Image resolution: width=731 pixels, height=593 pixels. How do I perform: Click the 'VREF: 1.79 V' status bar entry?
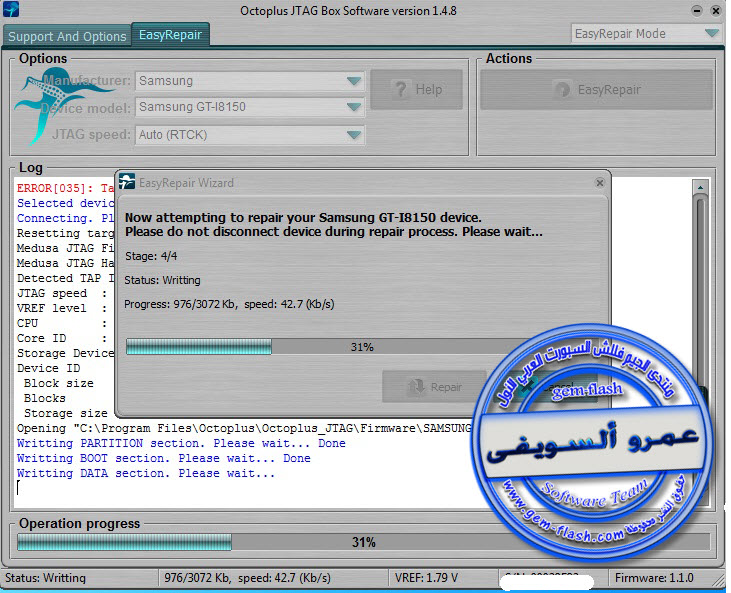[426, 578]
